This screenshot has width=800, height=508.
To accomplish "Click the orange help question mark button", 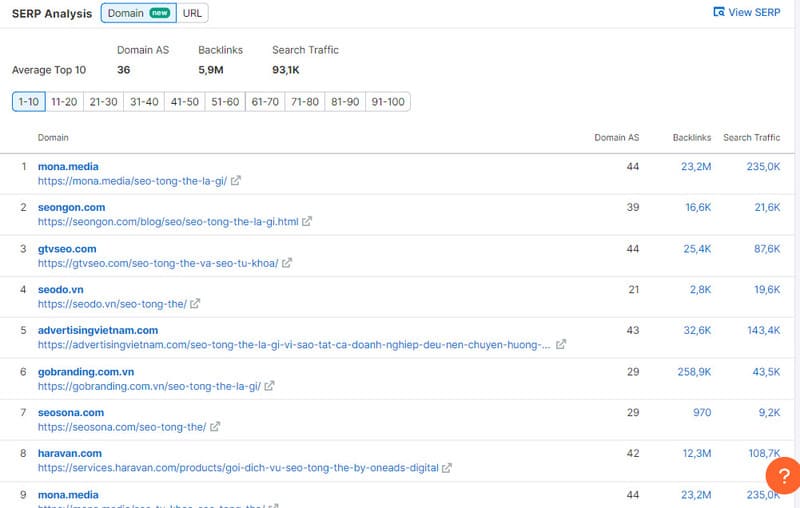I will point(781,474).
